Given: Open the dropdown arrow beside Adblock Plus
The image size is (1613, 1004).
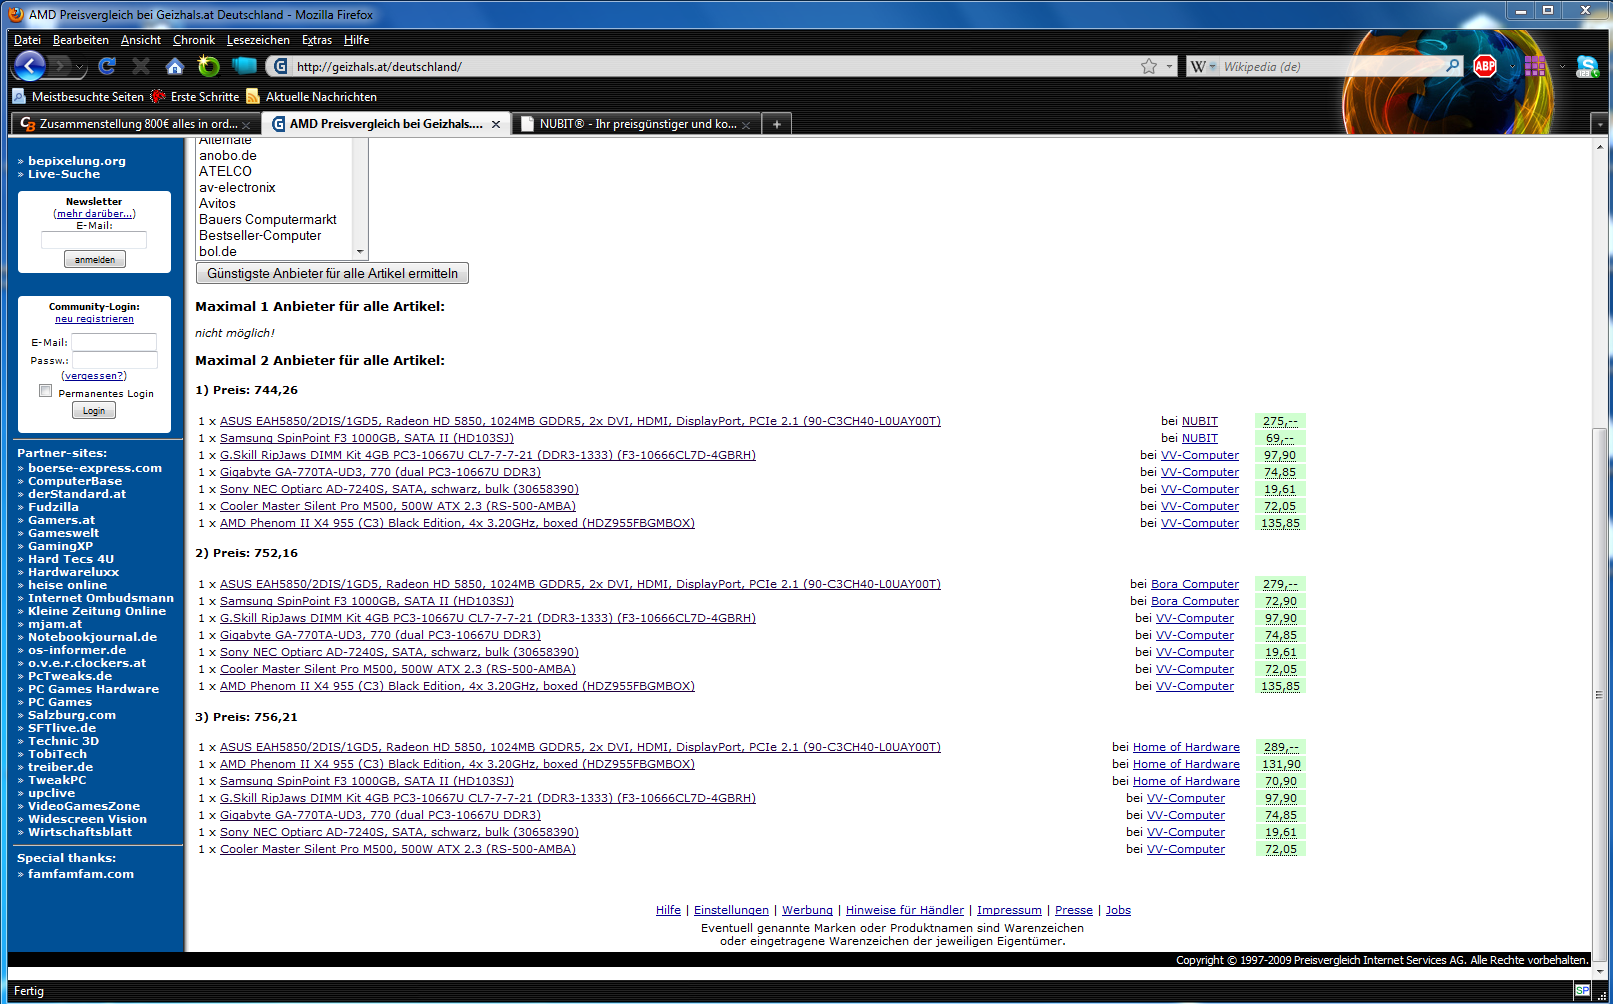Looking at the screenshot, I should pos(1512,67).
